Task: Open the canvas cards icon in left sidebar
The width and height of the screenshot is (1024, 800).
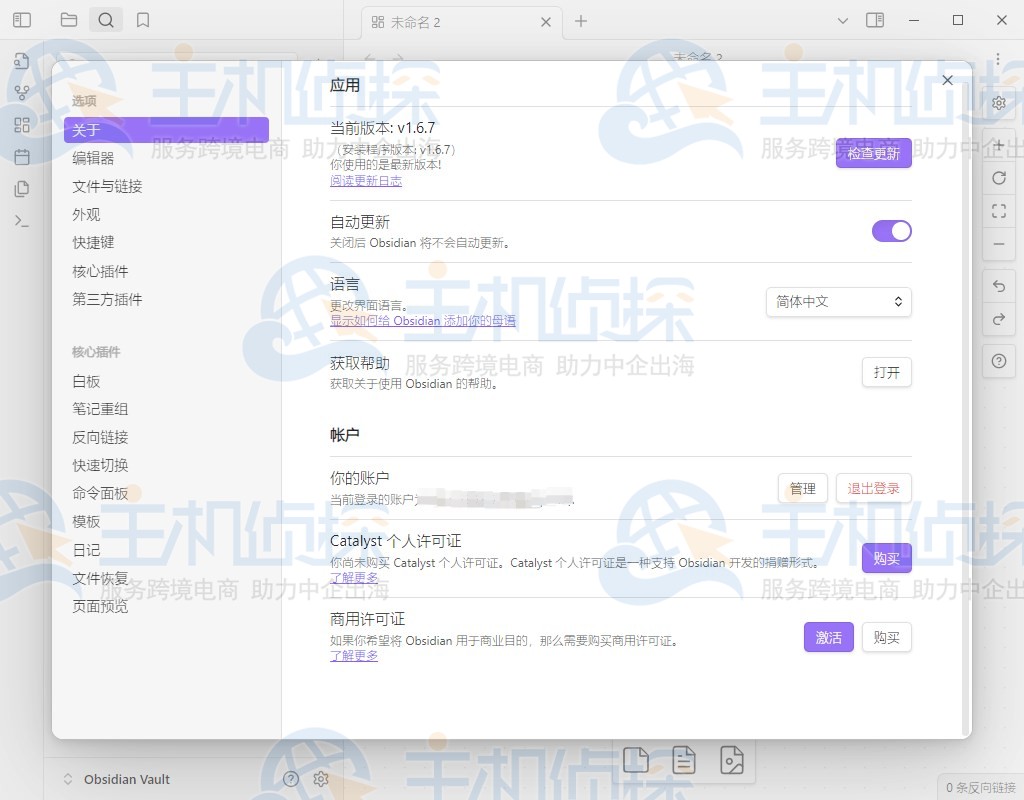Action: [x=21, y=124]
